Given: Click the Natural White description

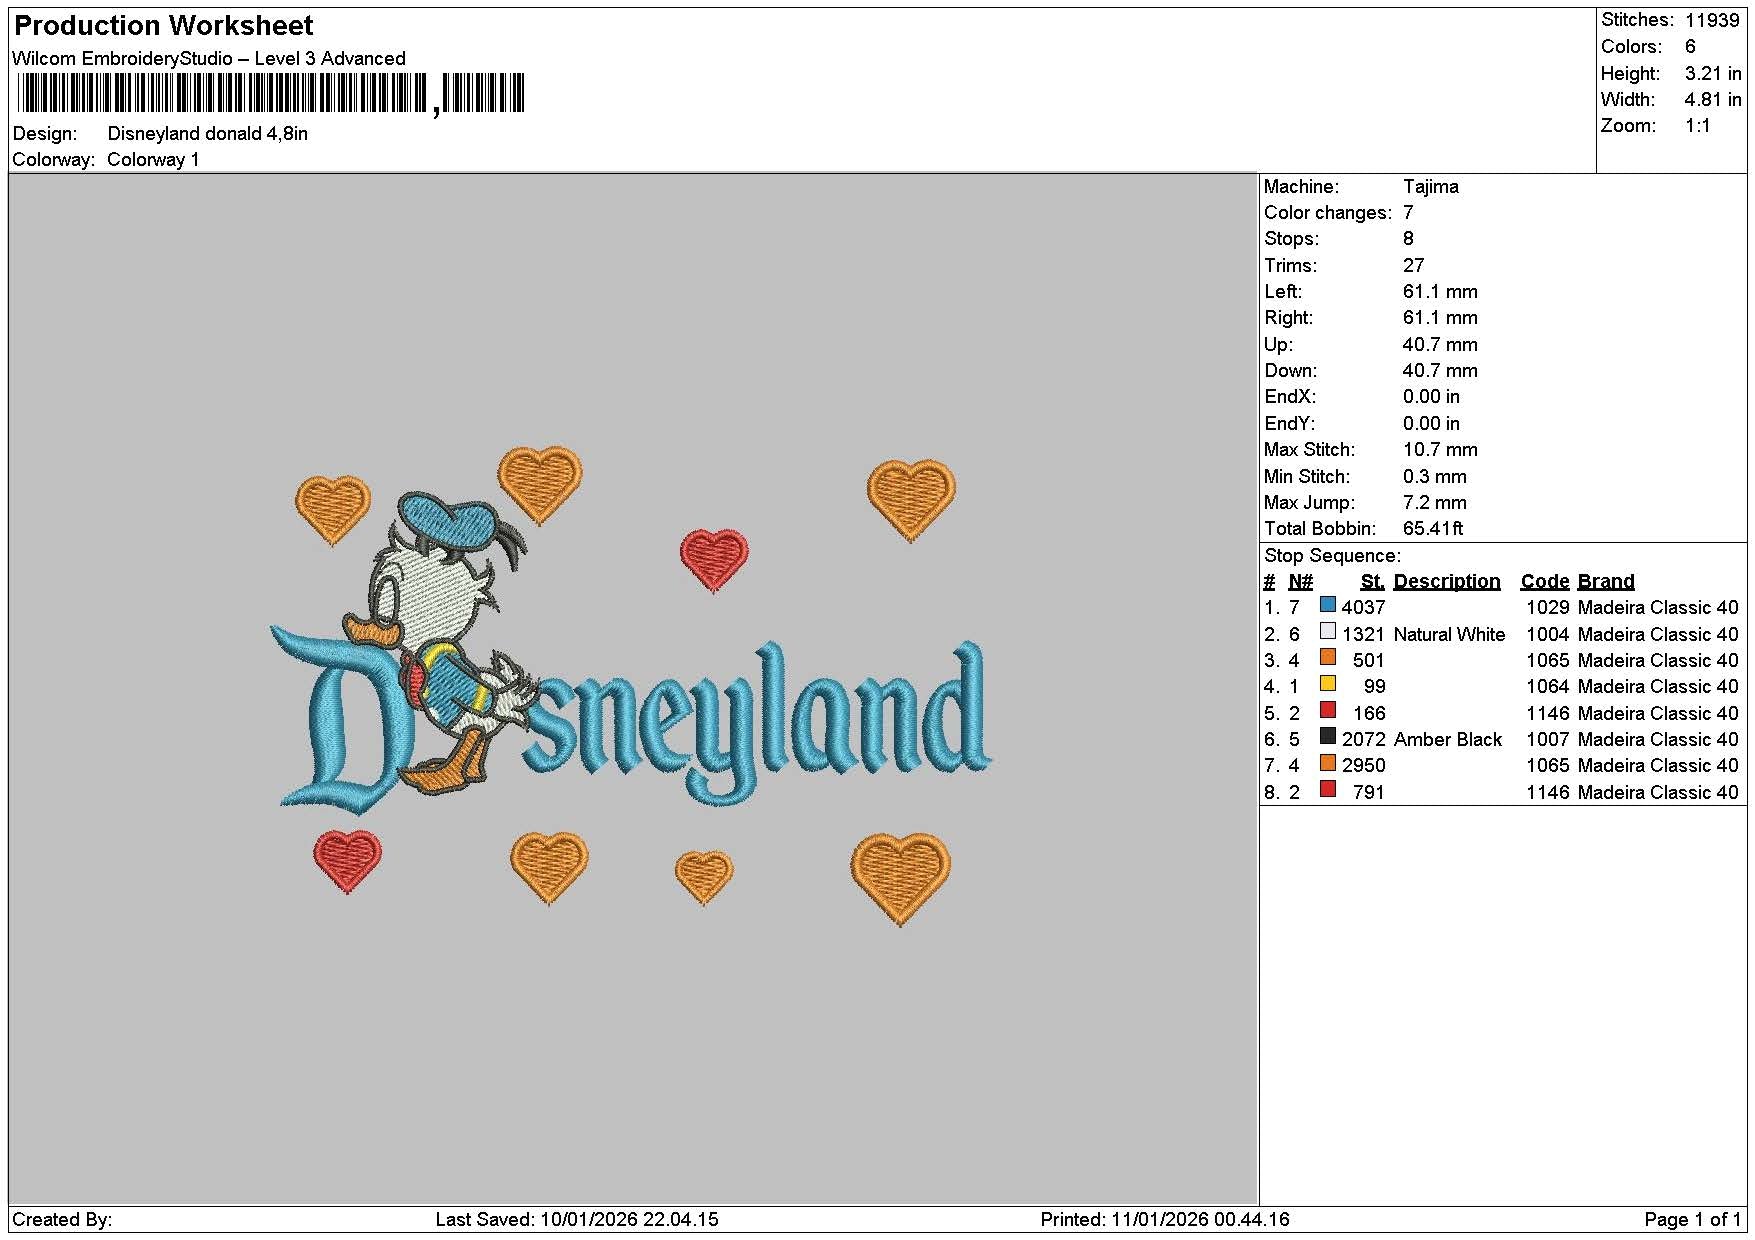Looking at the screenshot, I should coord(1448,634).
